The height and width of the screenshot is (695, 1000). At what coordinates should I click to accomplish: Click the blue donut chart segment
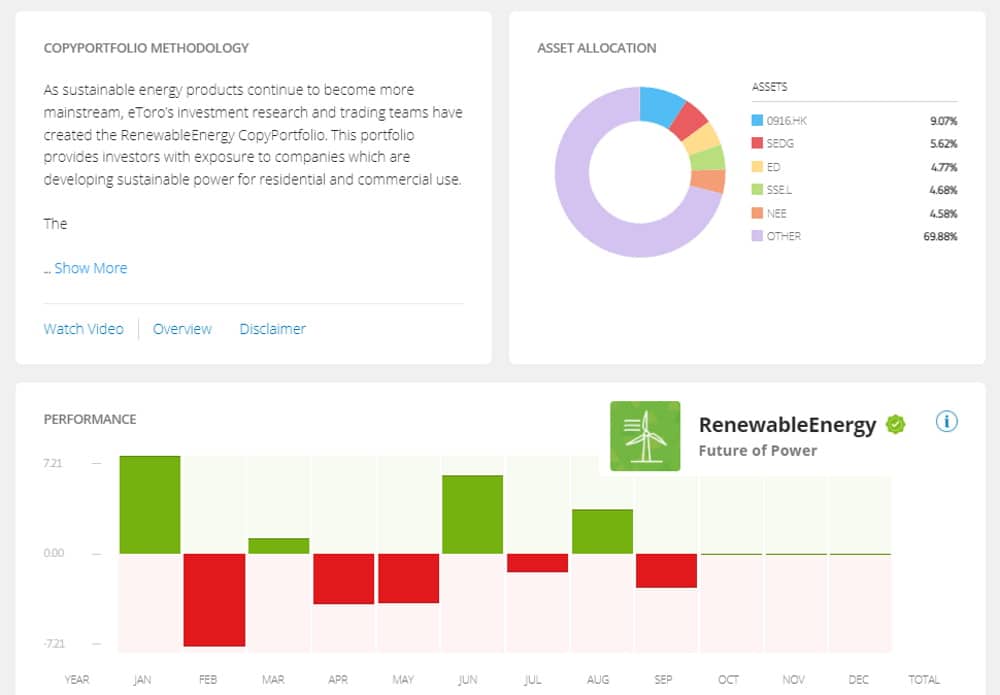(x=659, y=106)
